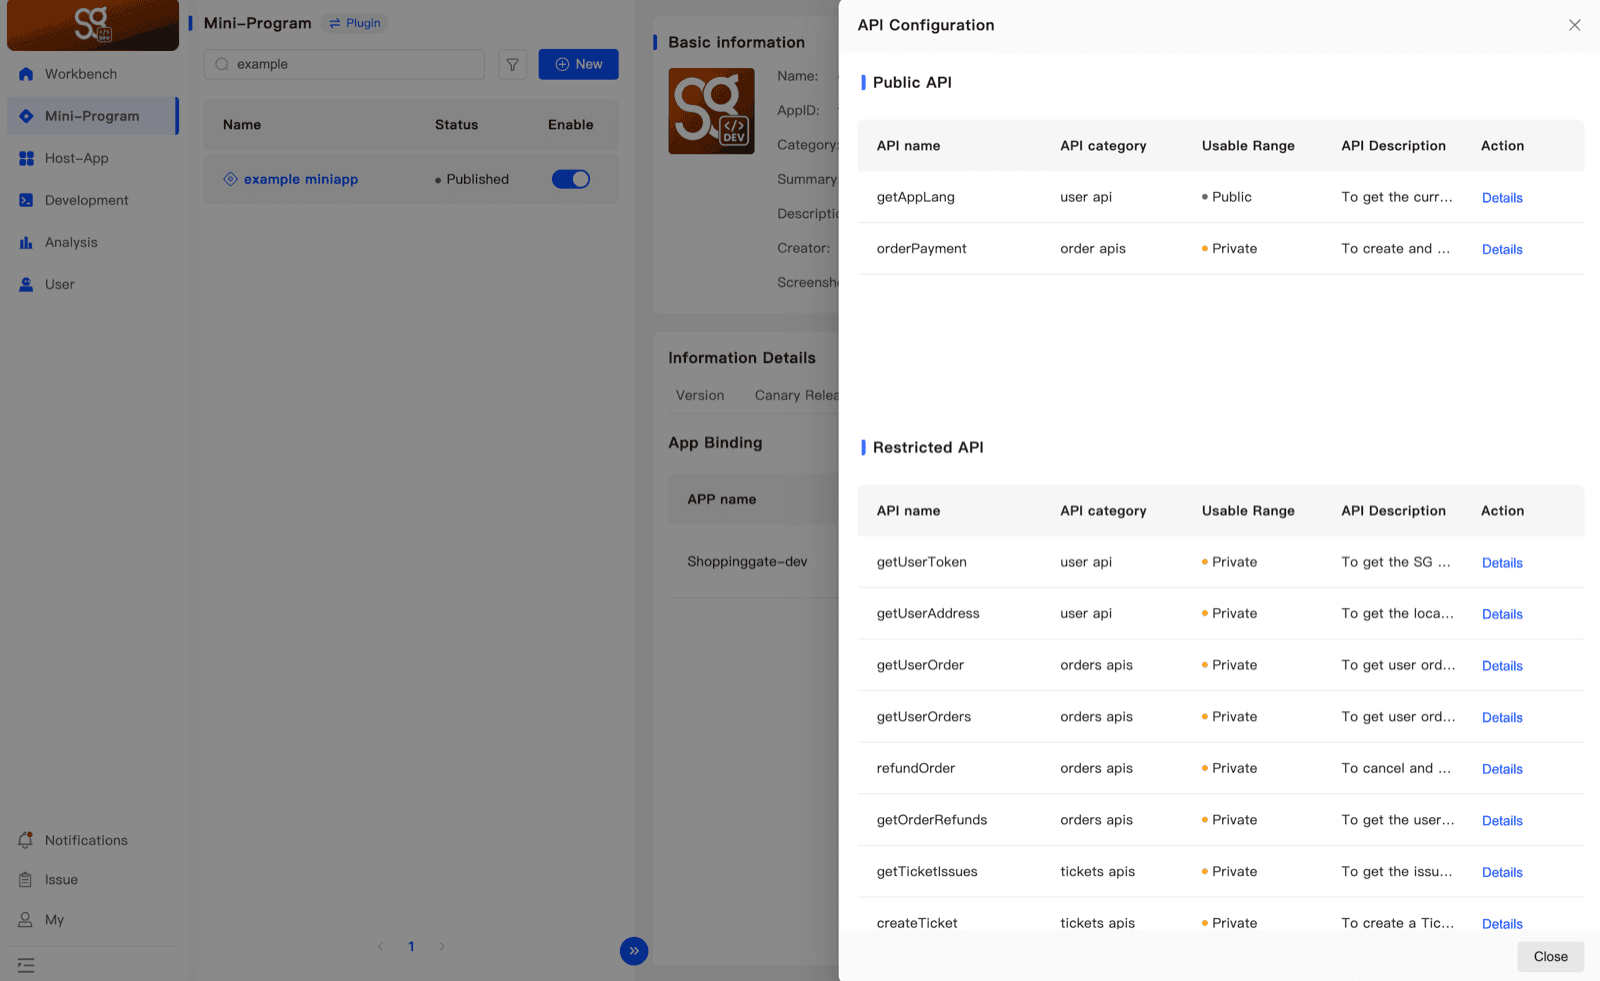Viewport: 1600px width, 981px height.
Task: Click the New button
Action: tap(579, 64)
